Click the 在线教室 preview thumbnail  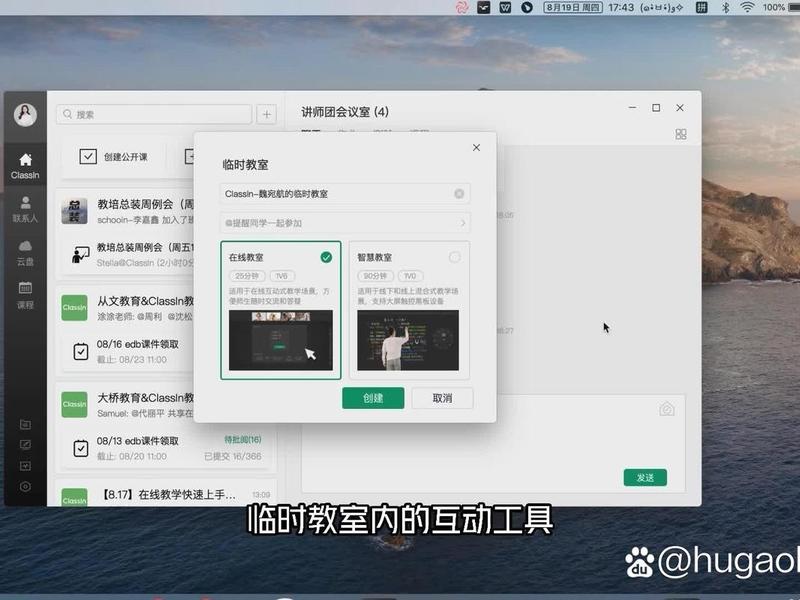pos(281,340)
